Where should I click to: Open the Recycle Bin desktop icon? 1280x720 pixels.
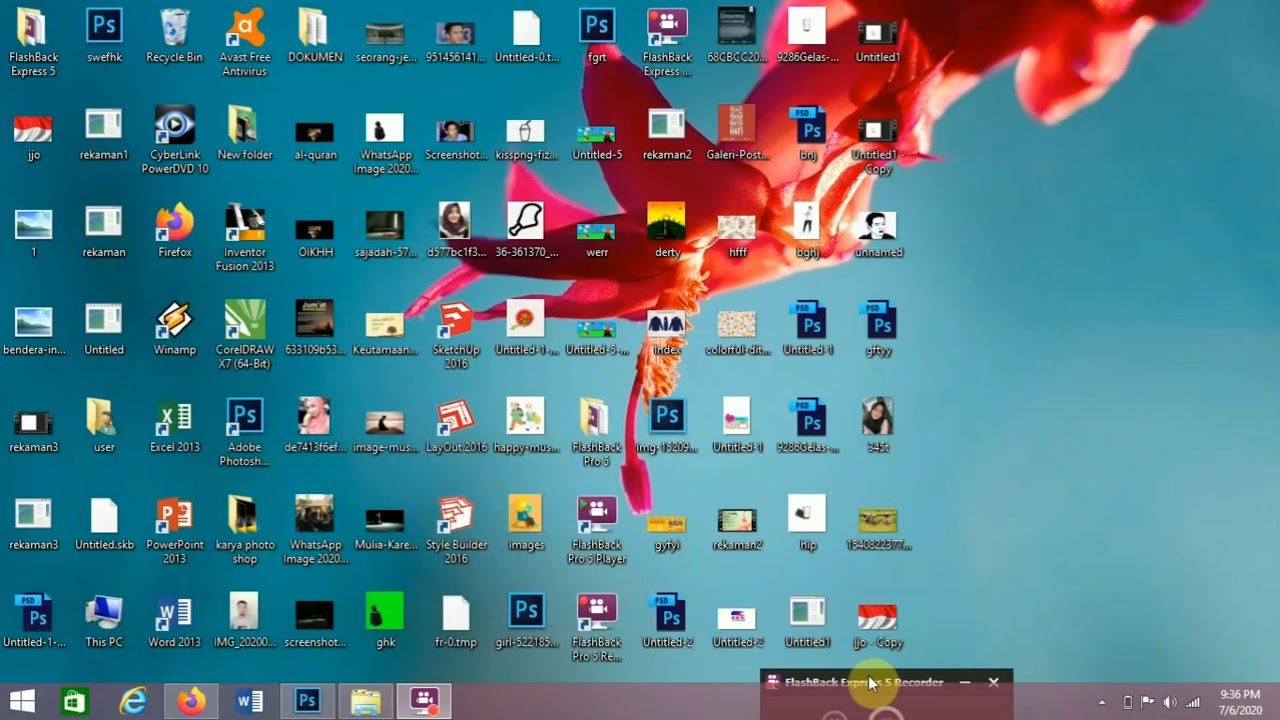point(174,36)
